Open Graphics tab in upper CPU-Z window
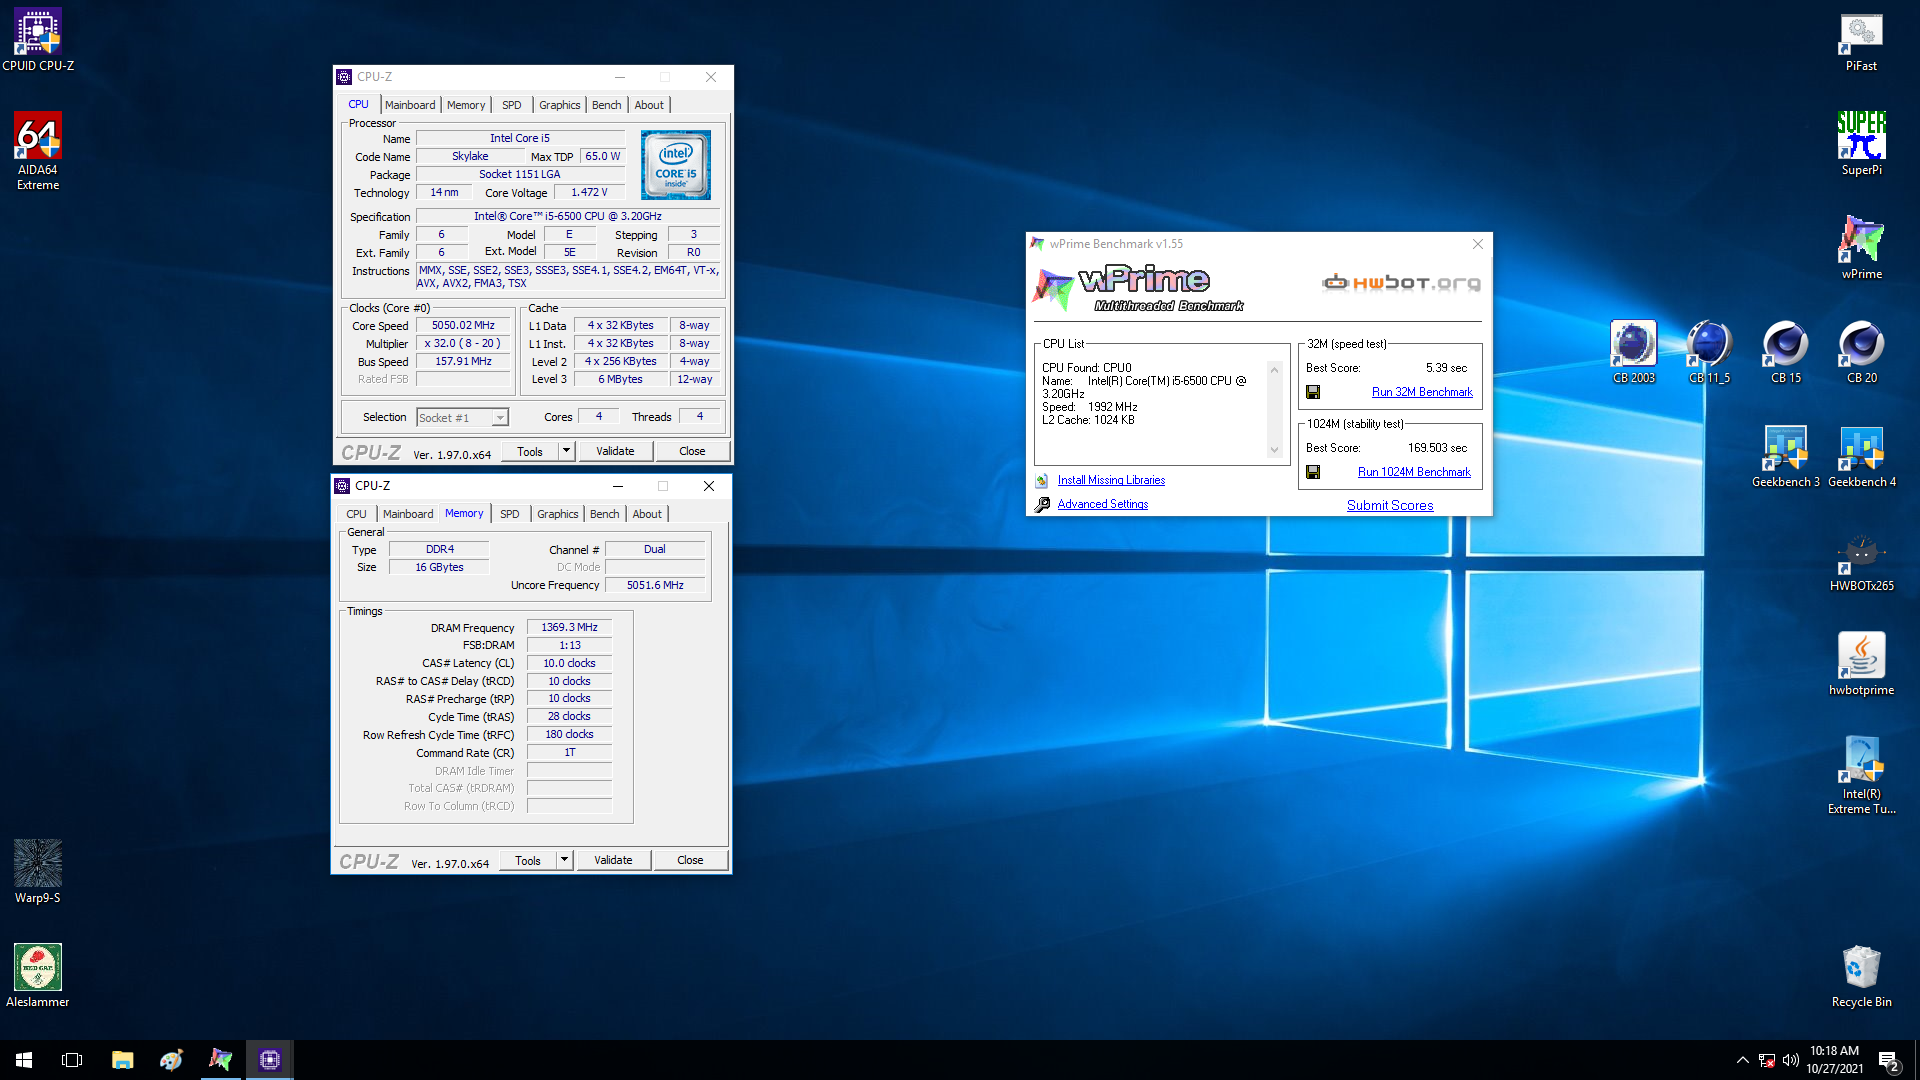1920x1080 pixels. (x=559, y=105)
